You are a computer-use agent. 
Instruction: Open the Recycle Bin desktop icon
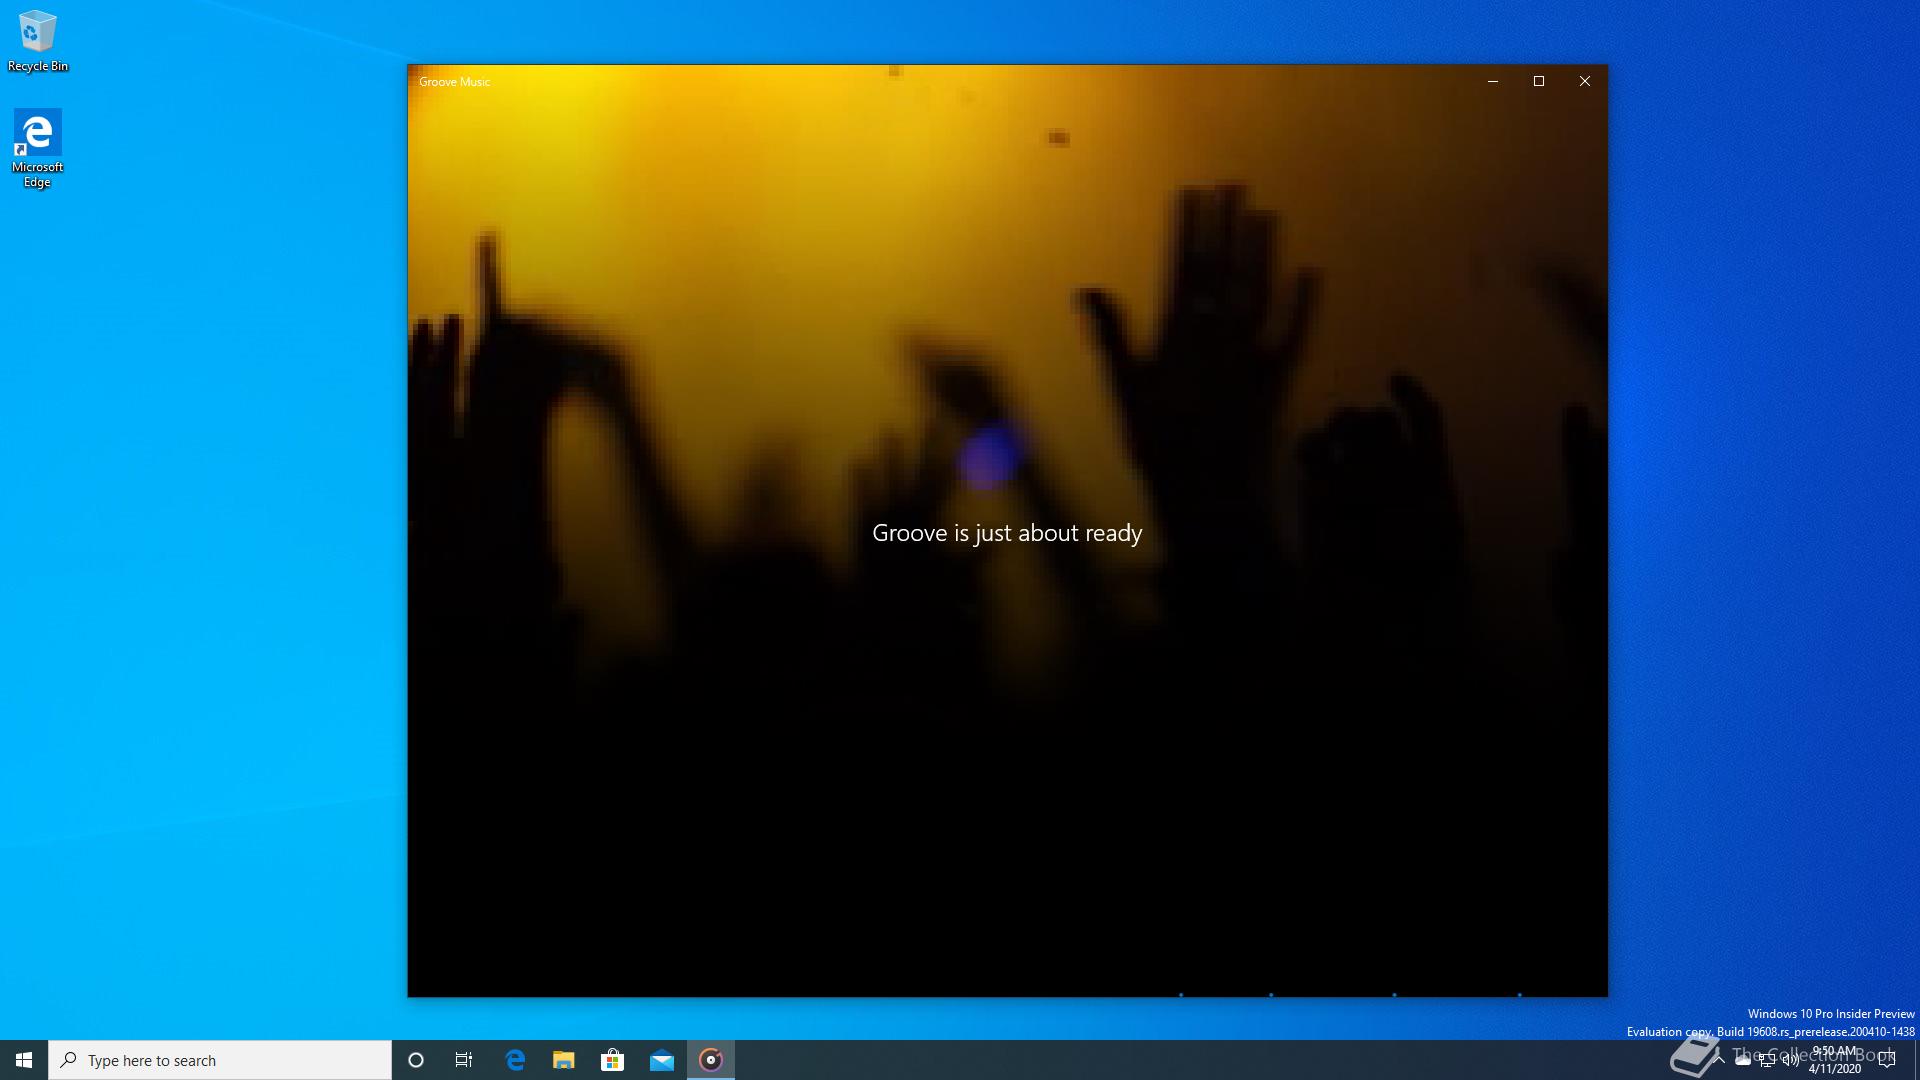tap(37, 42)
